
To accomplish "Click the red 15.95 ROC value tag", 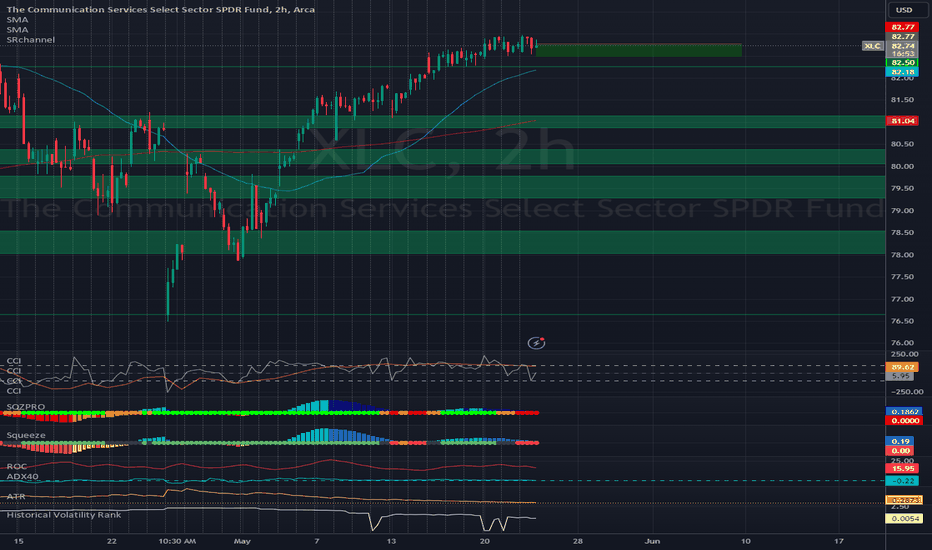I will [902, 469].
